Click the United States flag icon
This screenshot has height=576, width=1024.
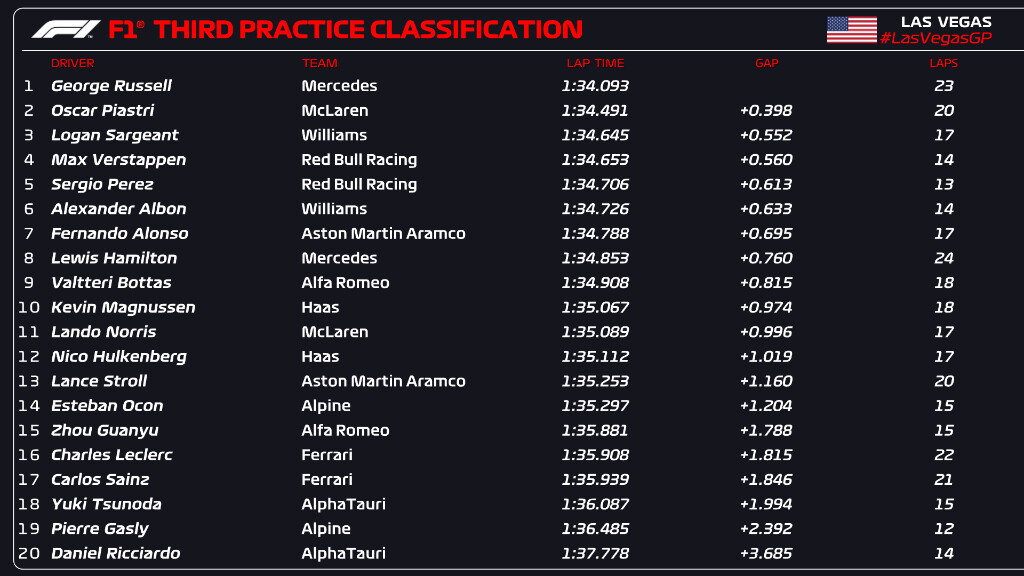point(851,30)
